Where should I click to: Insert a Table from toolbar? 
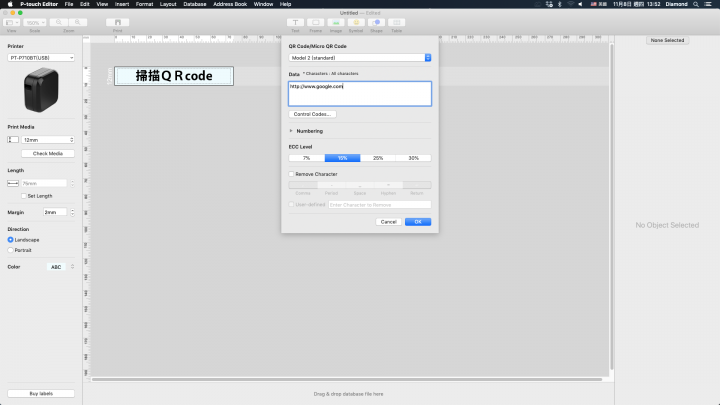396,22
